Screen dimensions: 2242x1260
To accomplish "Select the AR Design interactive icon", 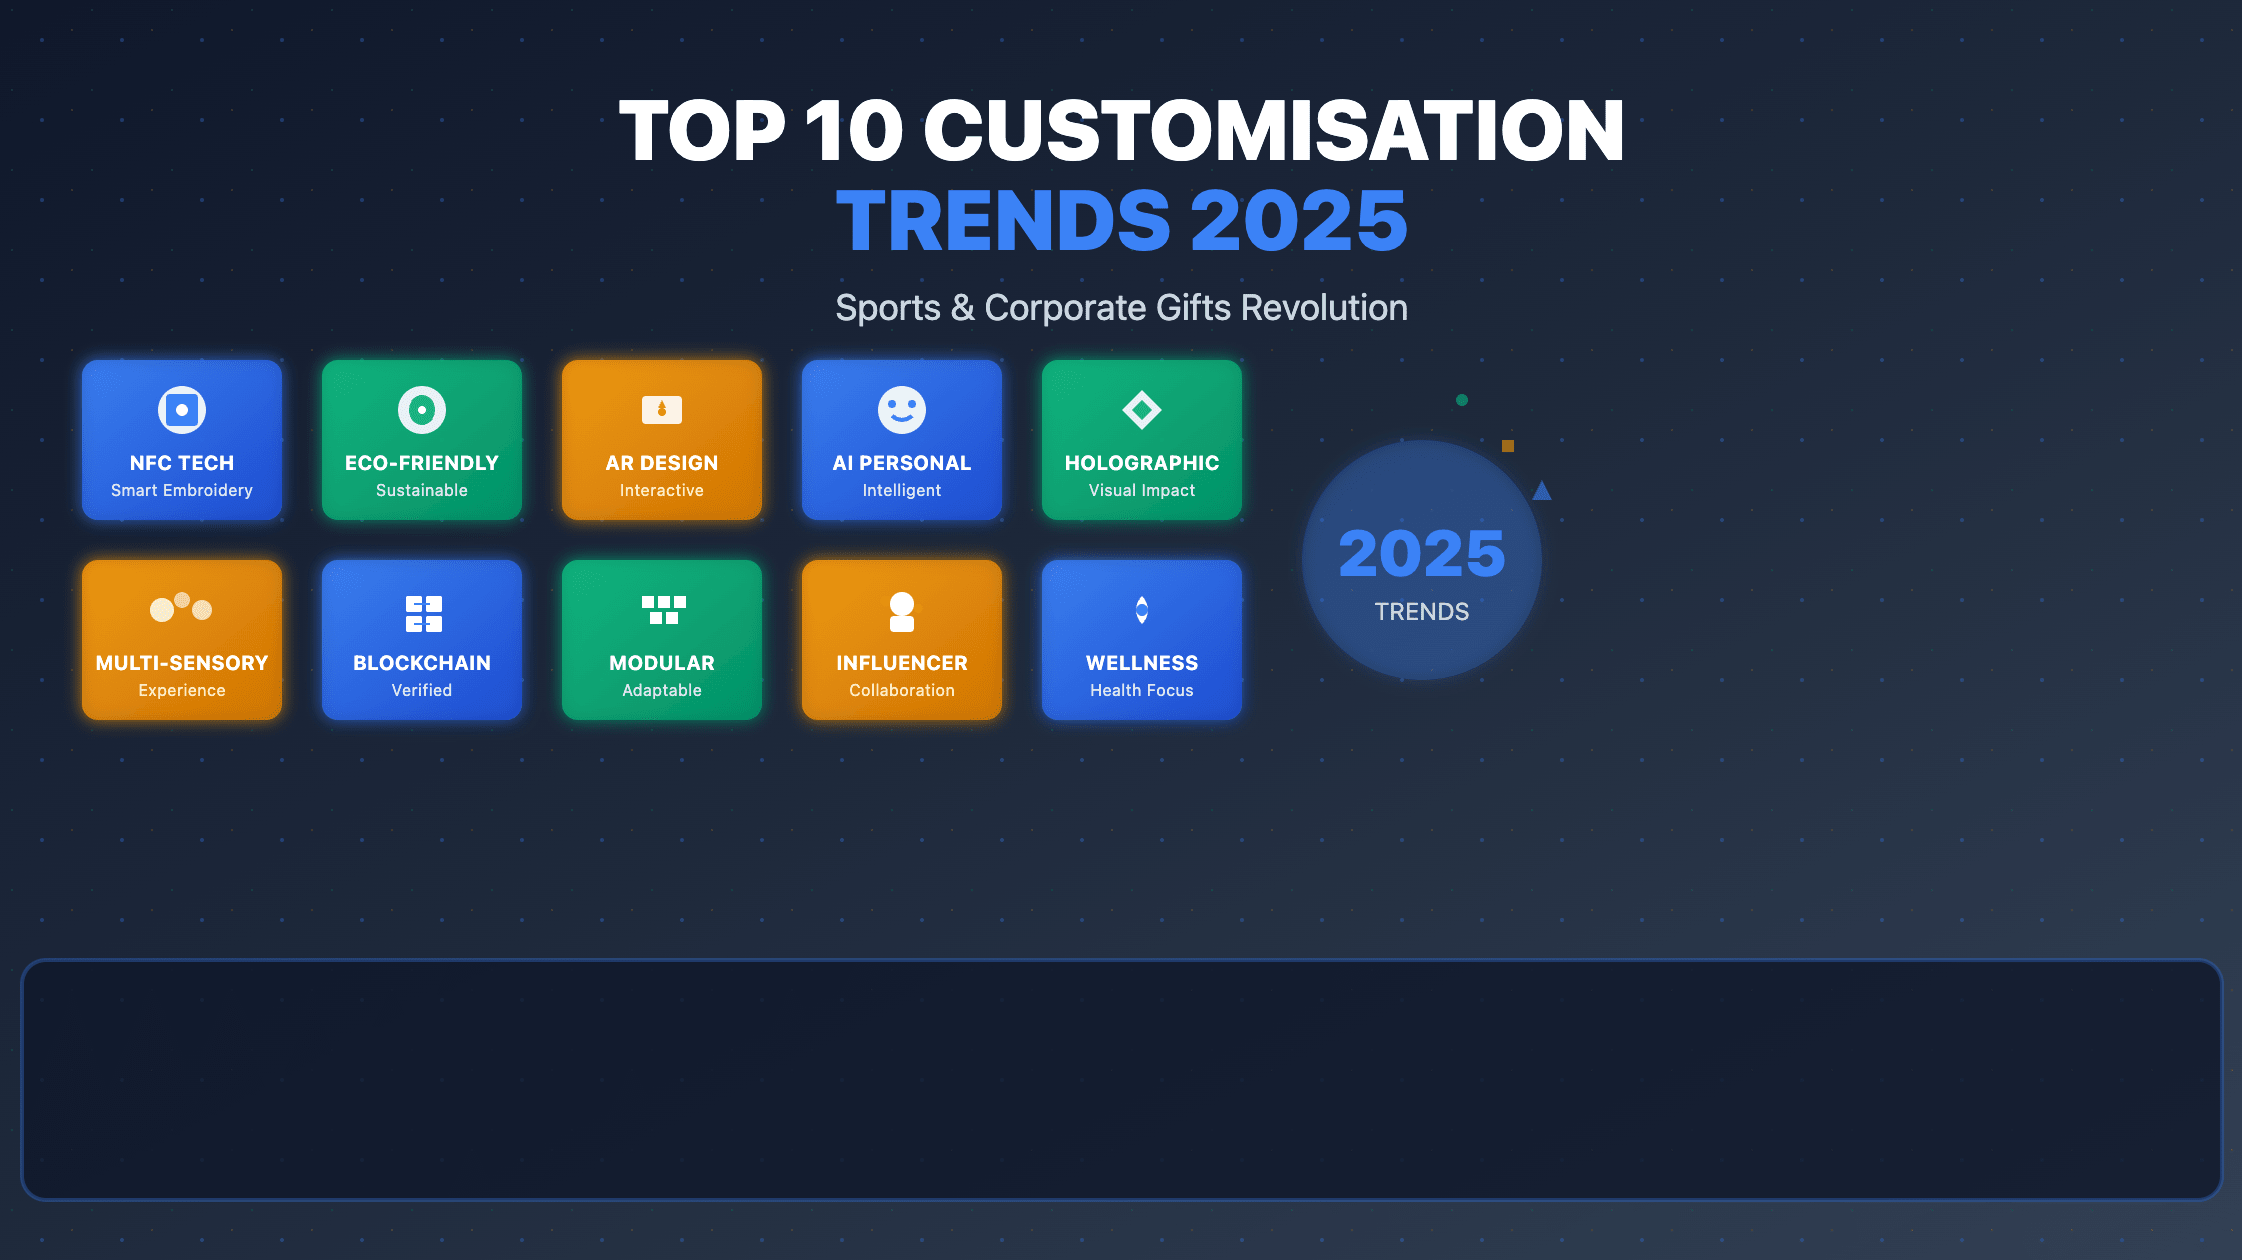I will tap(661, 410).
